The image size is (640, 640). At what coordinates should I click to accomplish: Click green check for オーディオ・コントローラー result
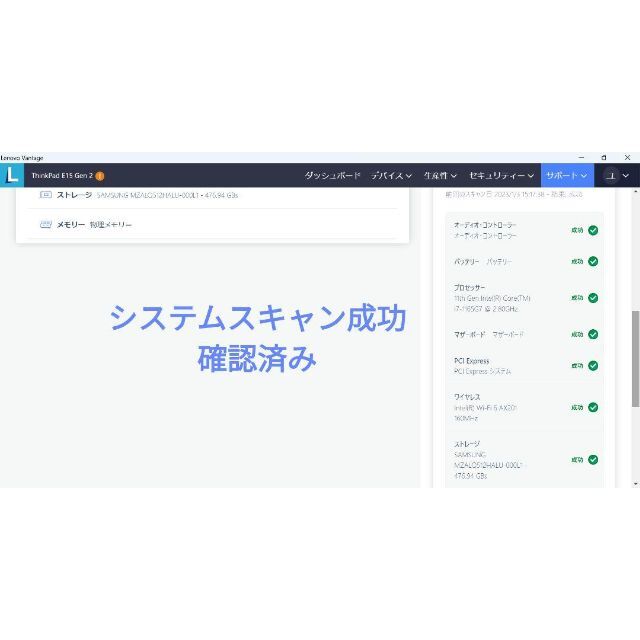[x=593, y=230]
